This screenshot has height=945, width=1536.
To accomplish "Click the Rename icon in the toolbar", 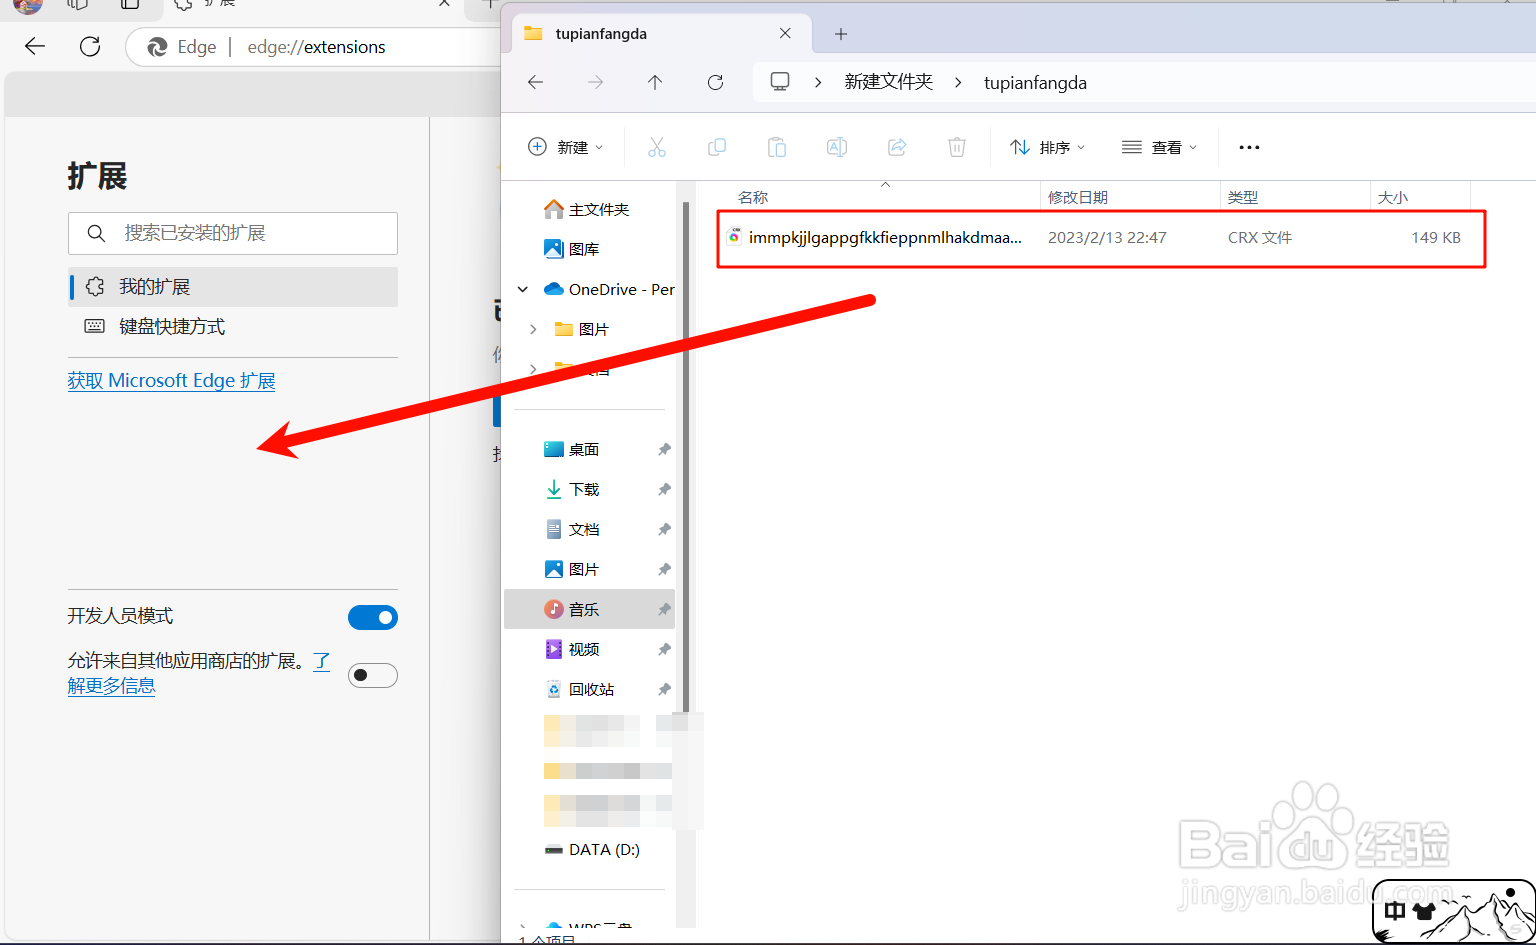I will tap(837, 147).
